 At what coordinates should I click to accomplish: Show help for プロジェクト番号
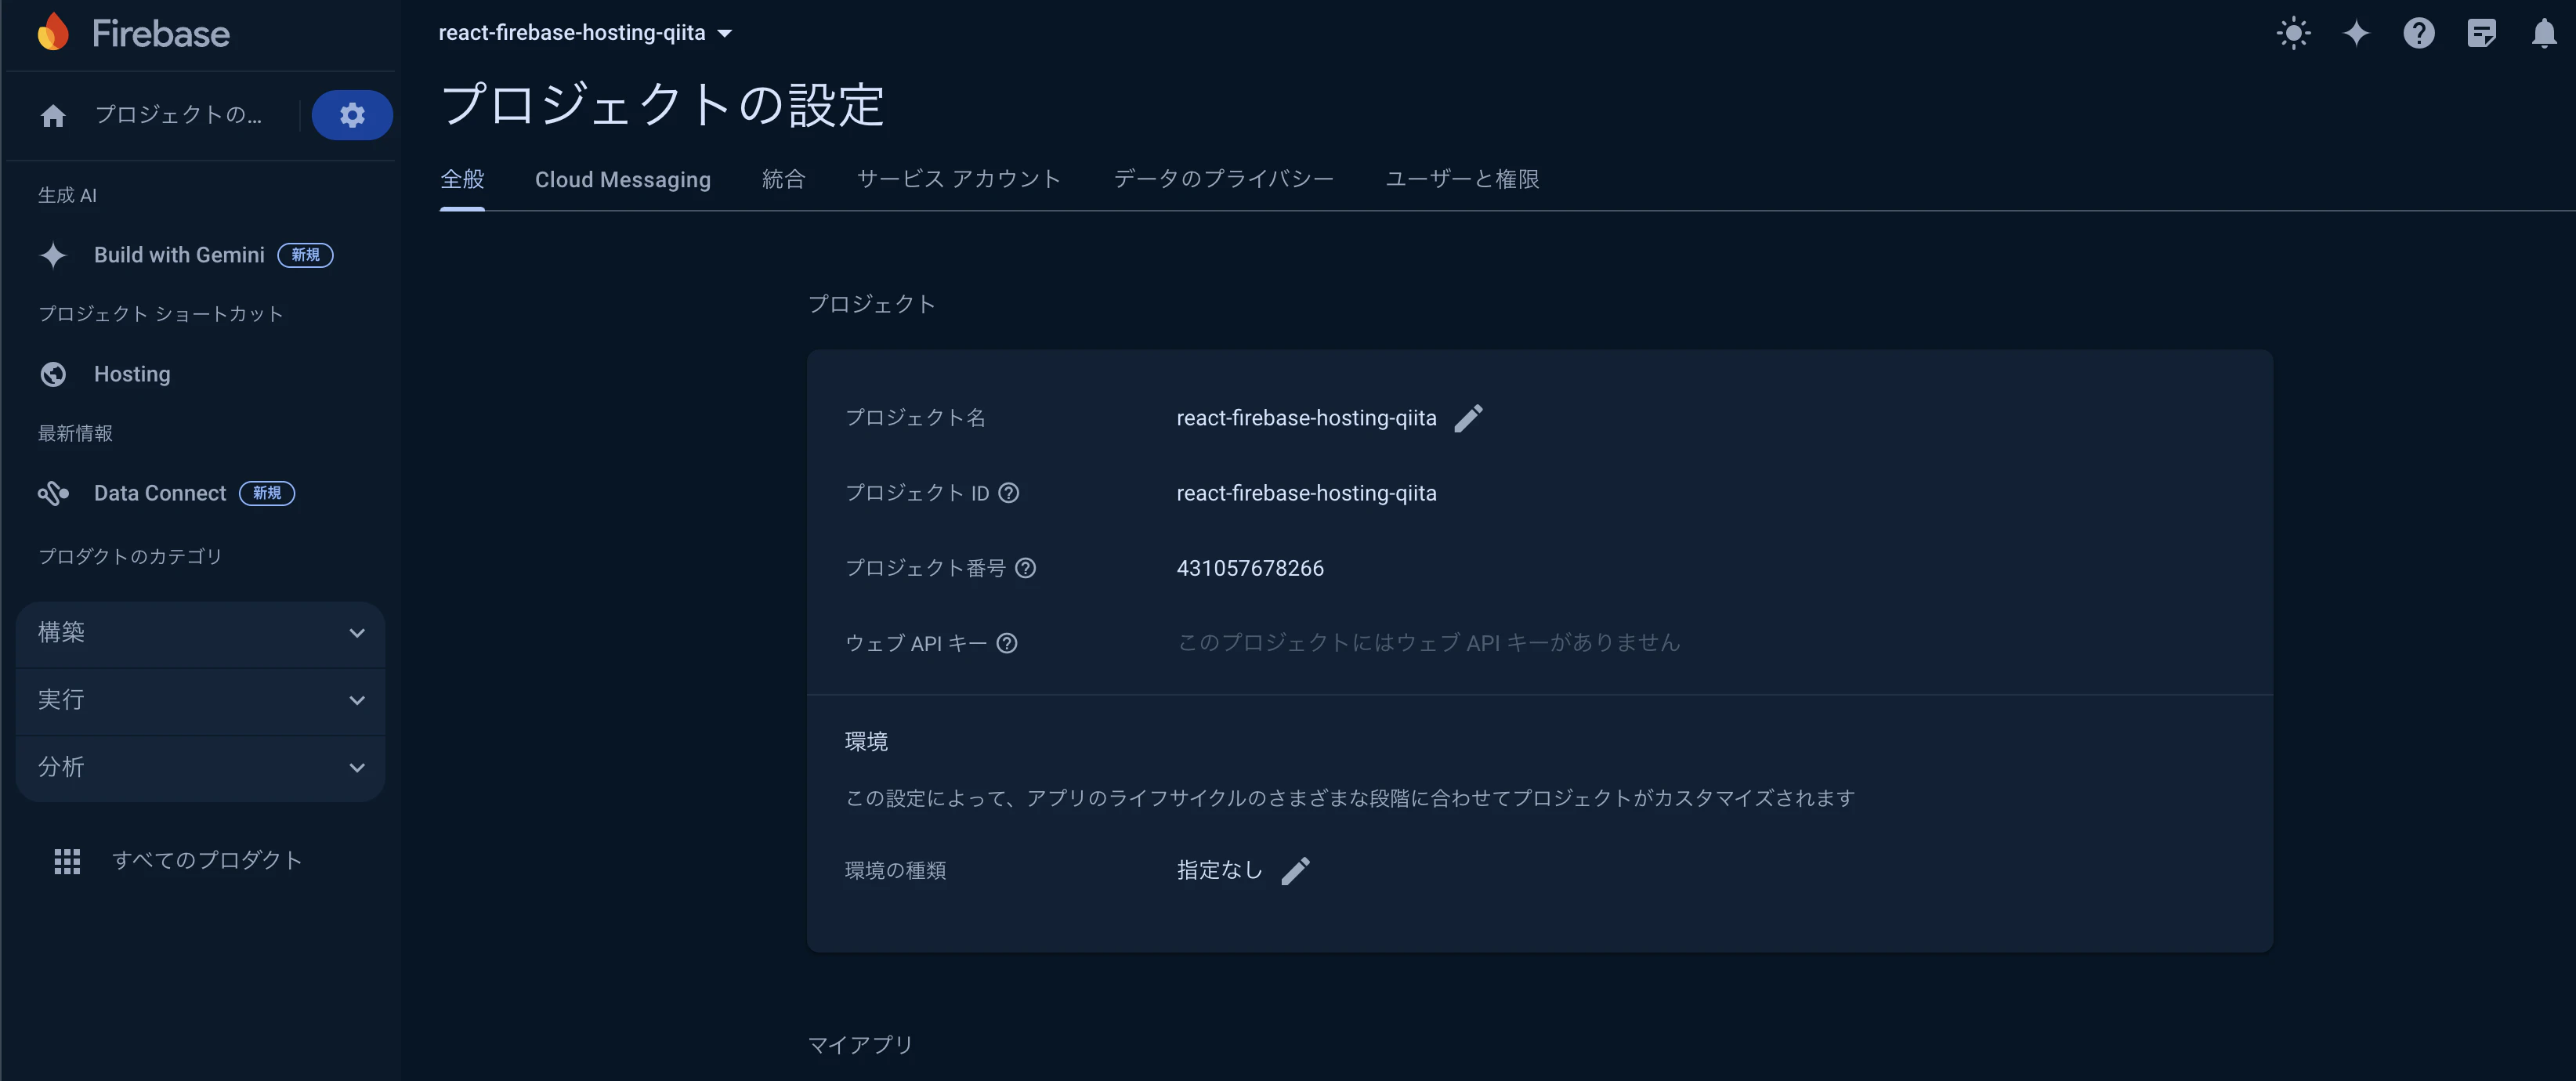1025,568
